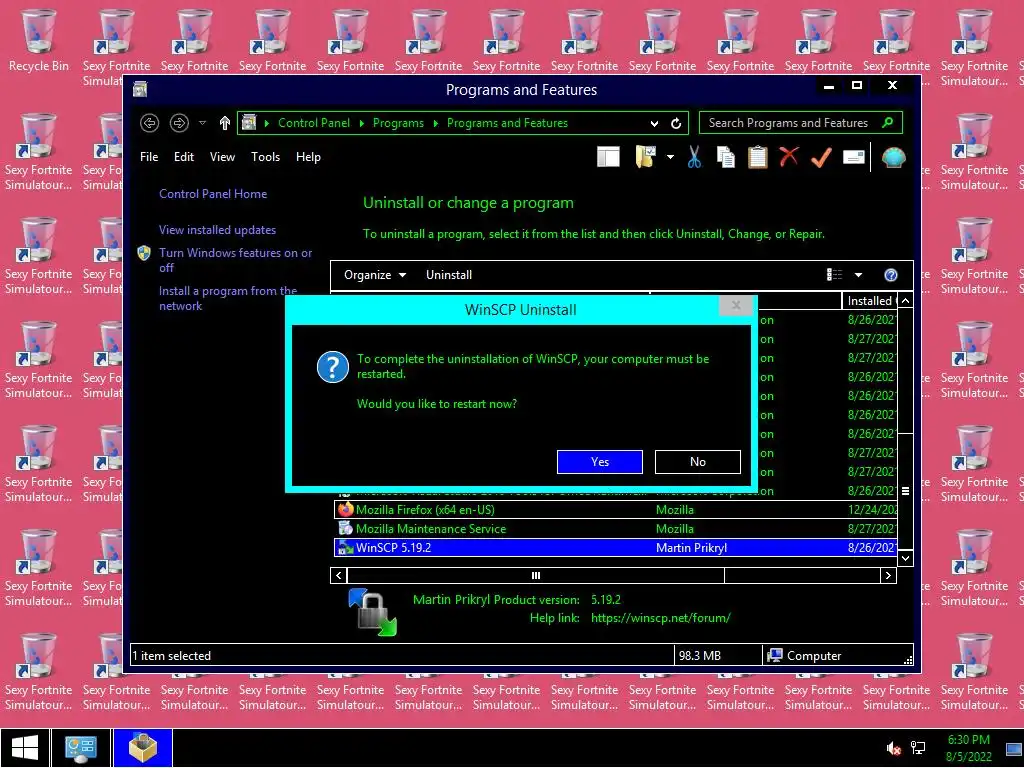This screenshot has height=768, width=1024.
Task: Click the Cut scissors icon
Action: point(694,157)
